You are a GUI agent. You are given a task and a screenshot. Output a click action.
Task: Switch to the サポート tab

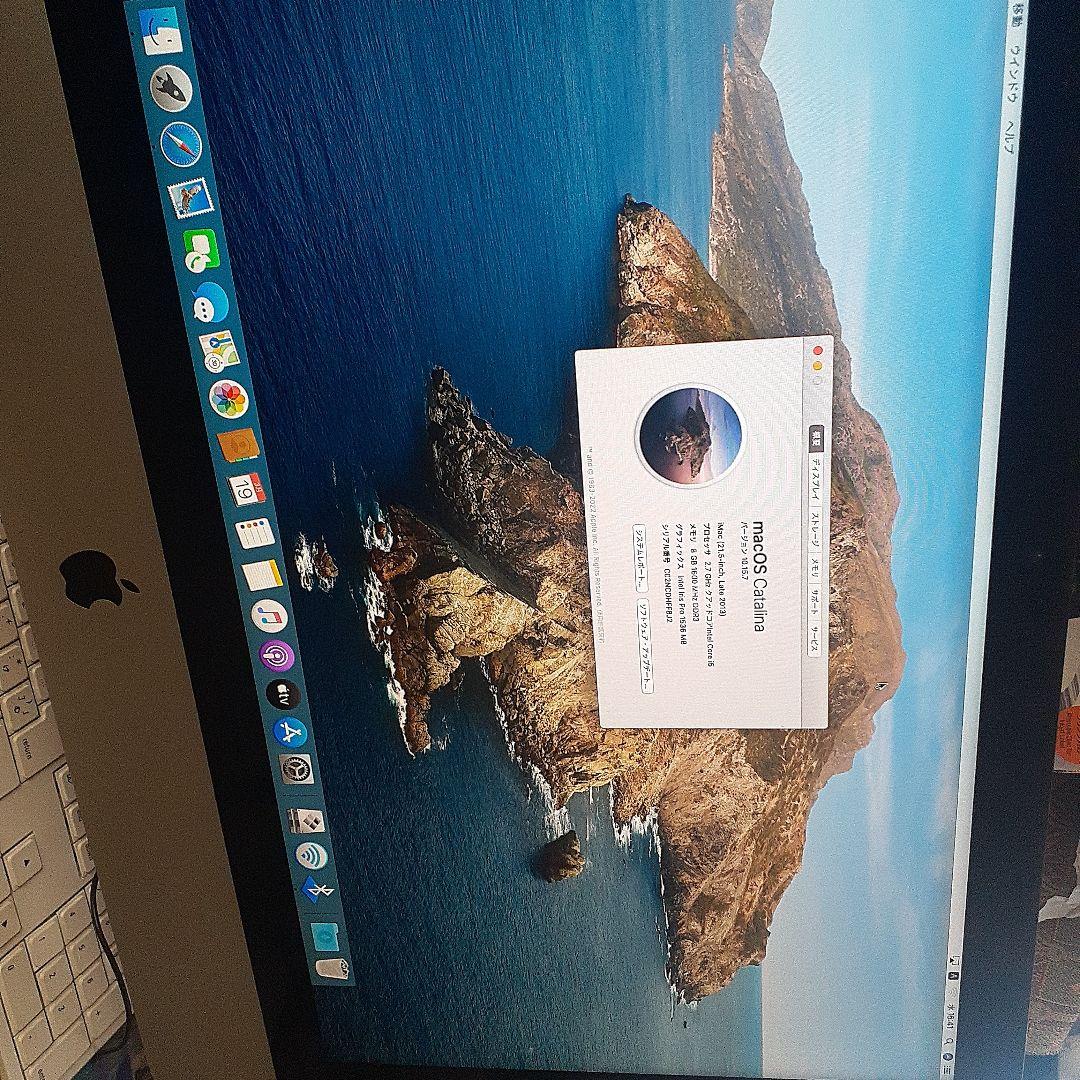[813, 604]
